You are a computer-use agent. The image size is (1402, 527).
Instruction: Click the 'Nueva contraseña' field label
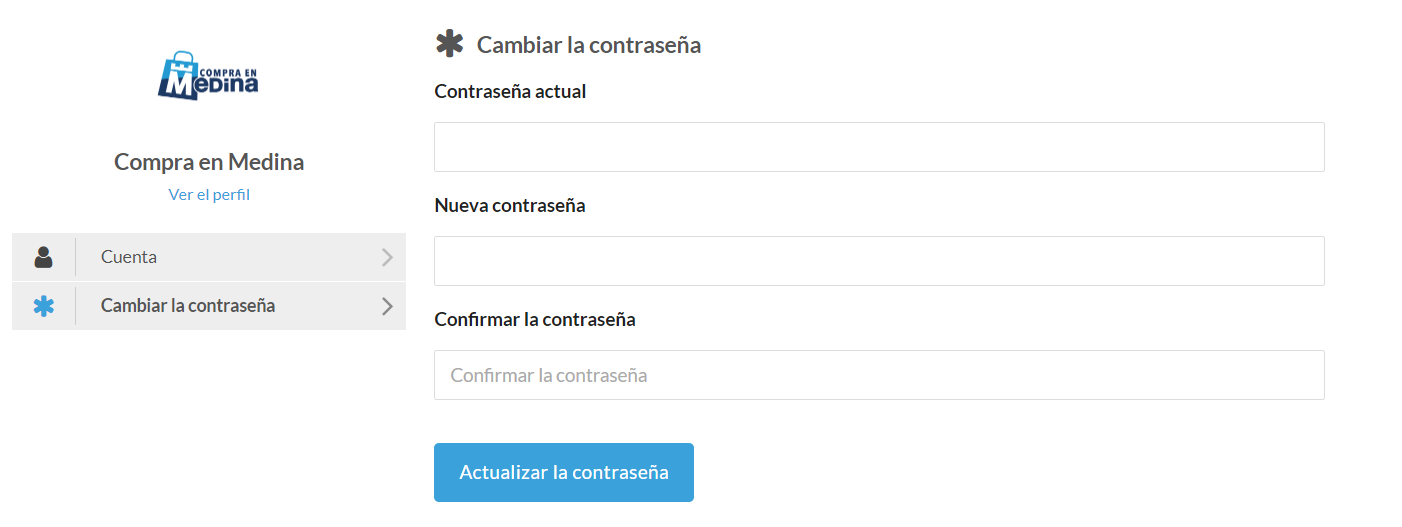point(510,205)
